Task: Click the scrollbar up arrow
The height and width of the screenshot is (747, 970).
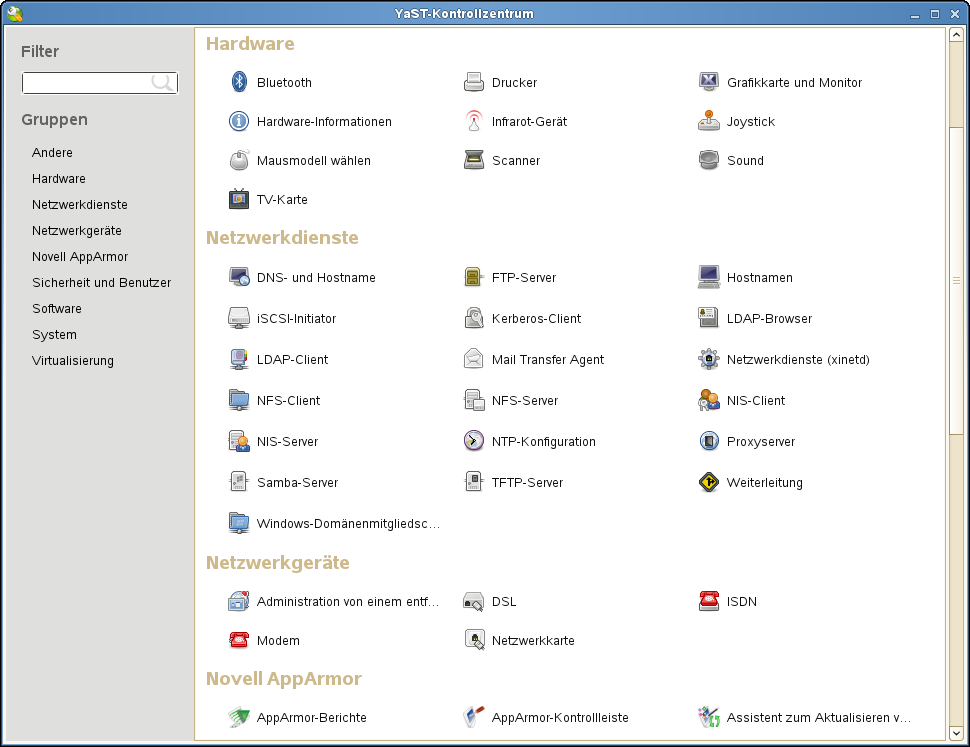Action: (956, 35)
